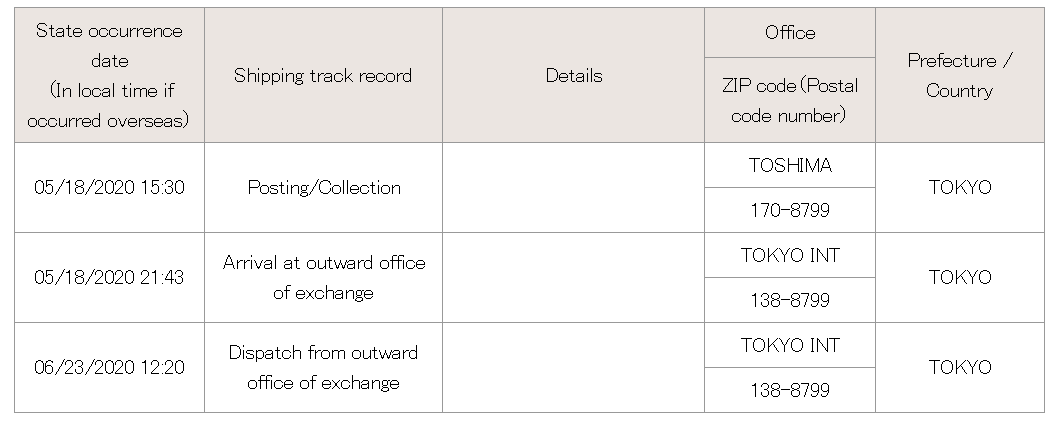Select the 170-8799 ZIP code cell

pos(790,210)
